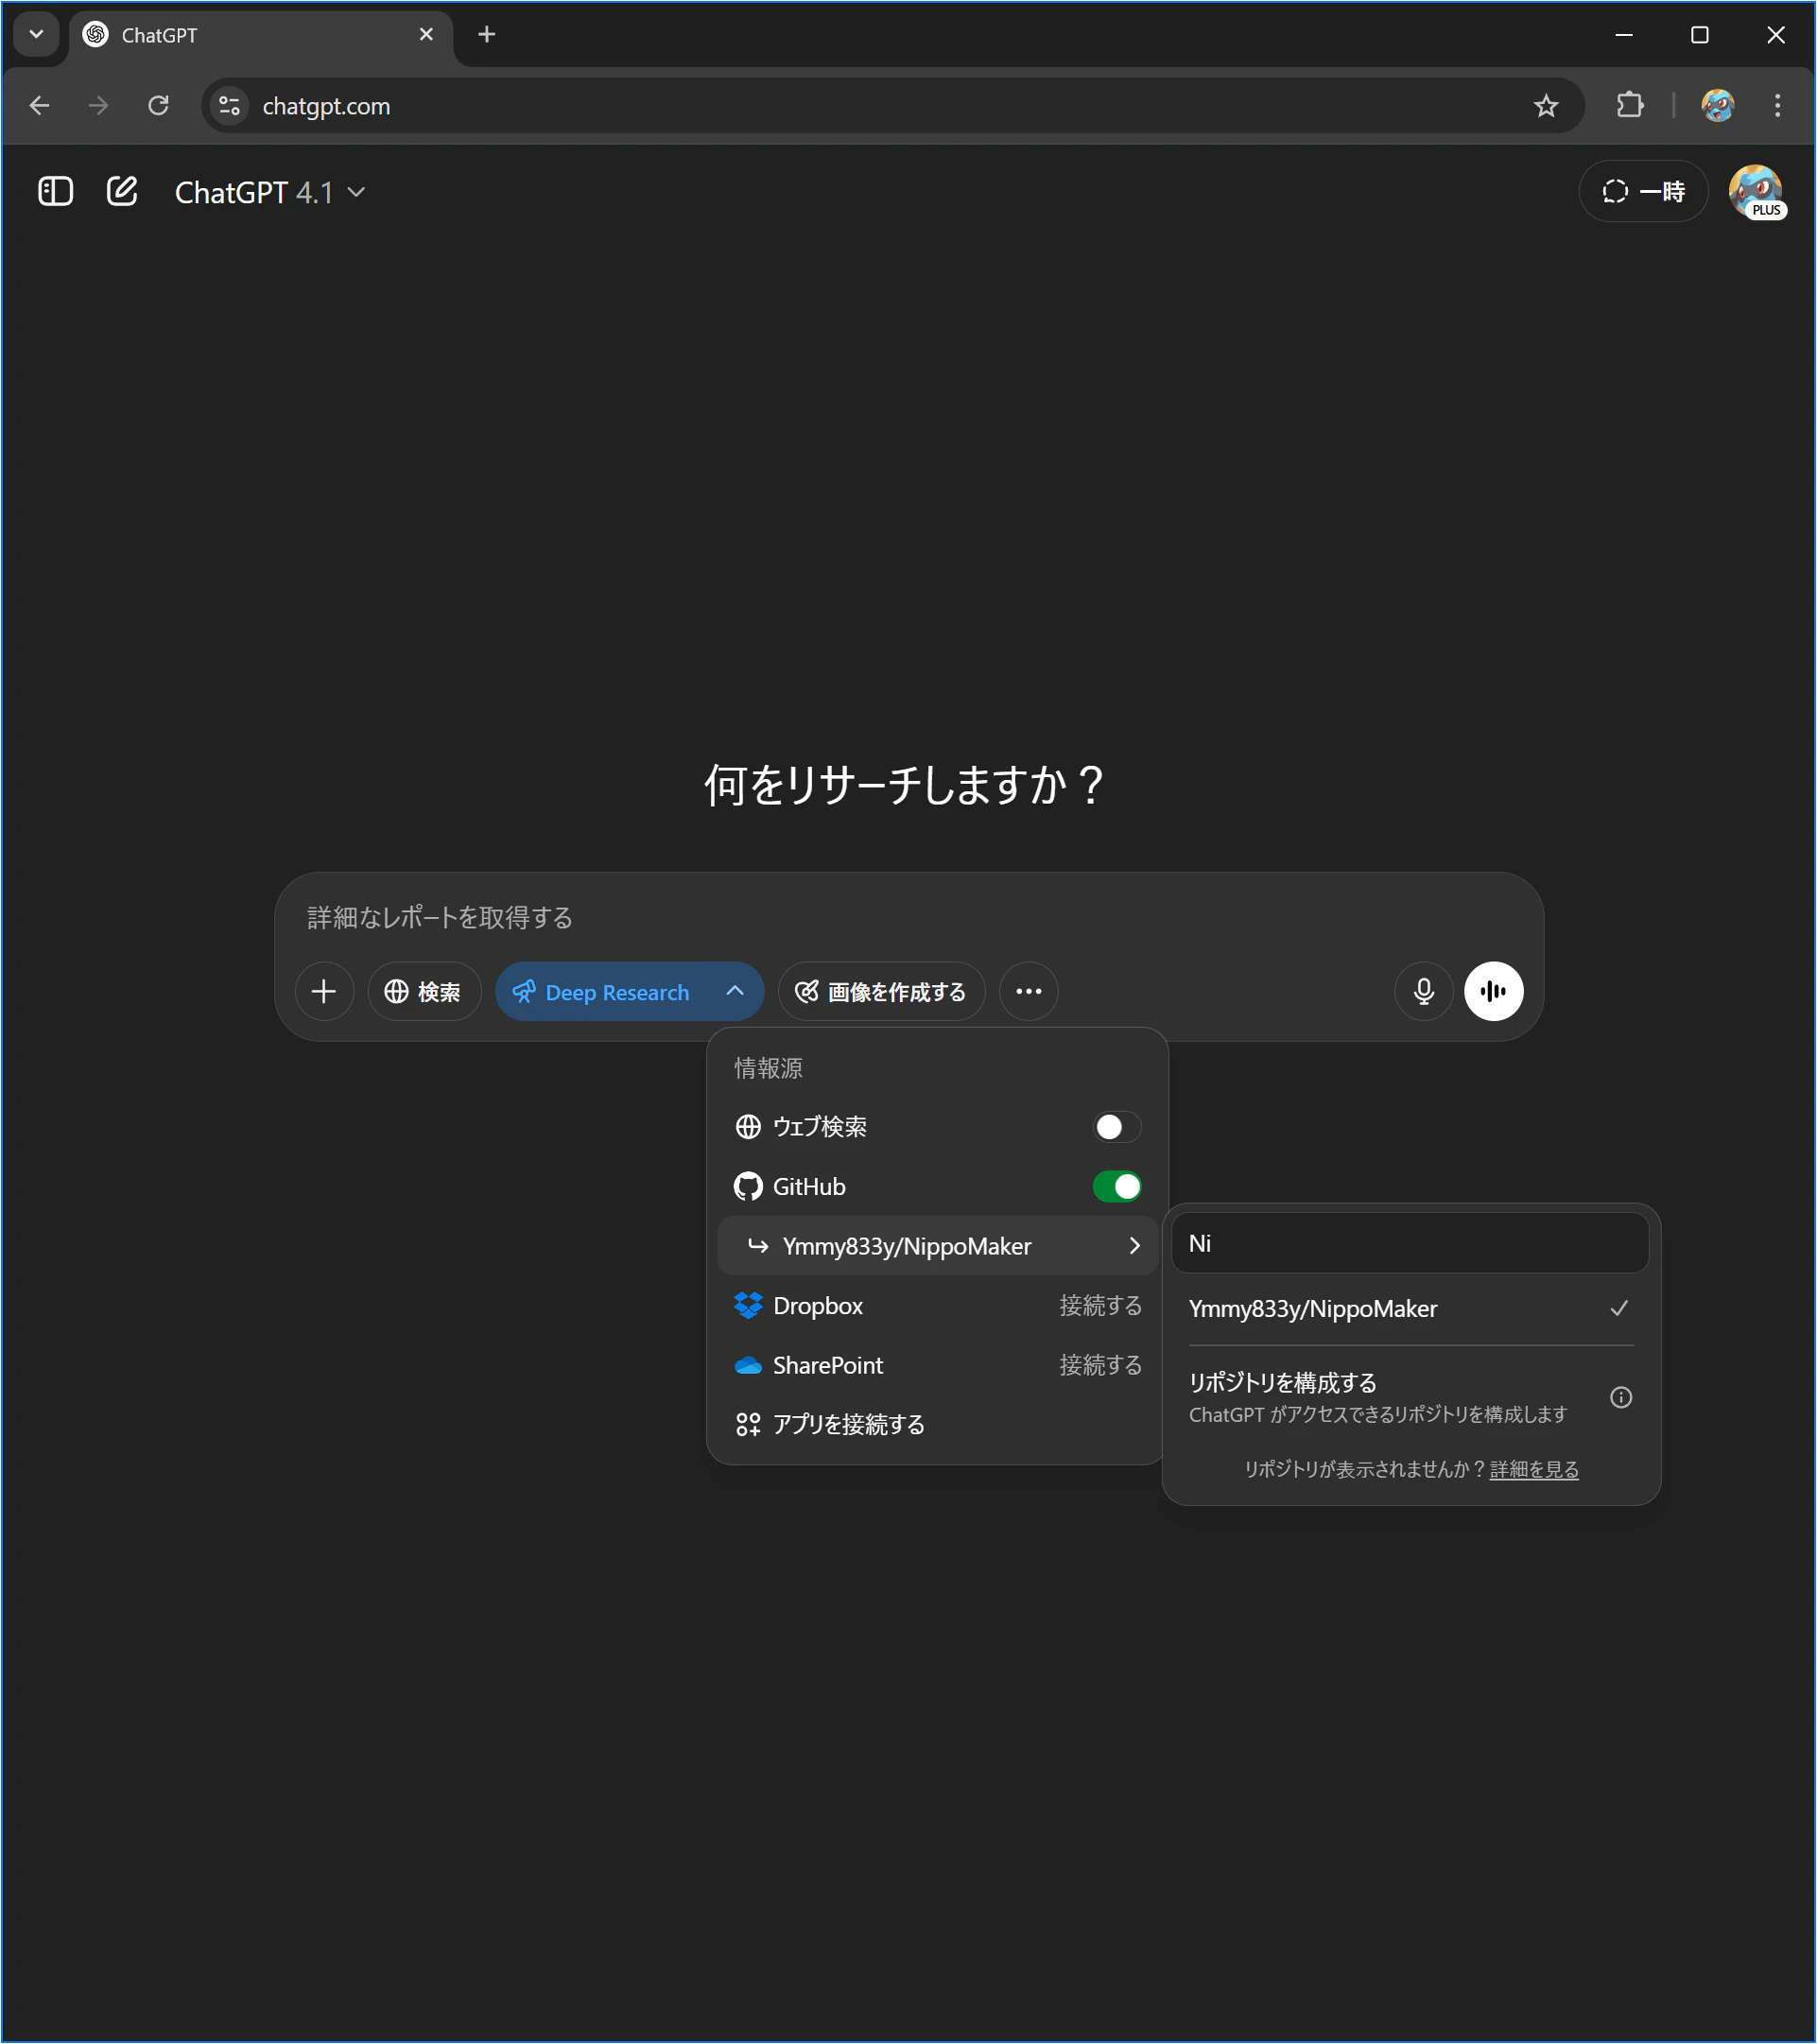Click the info icon beside リポジトリを構成する

tap(1621, 1397)
